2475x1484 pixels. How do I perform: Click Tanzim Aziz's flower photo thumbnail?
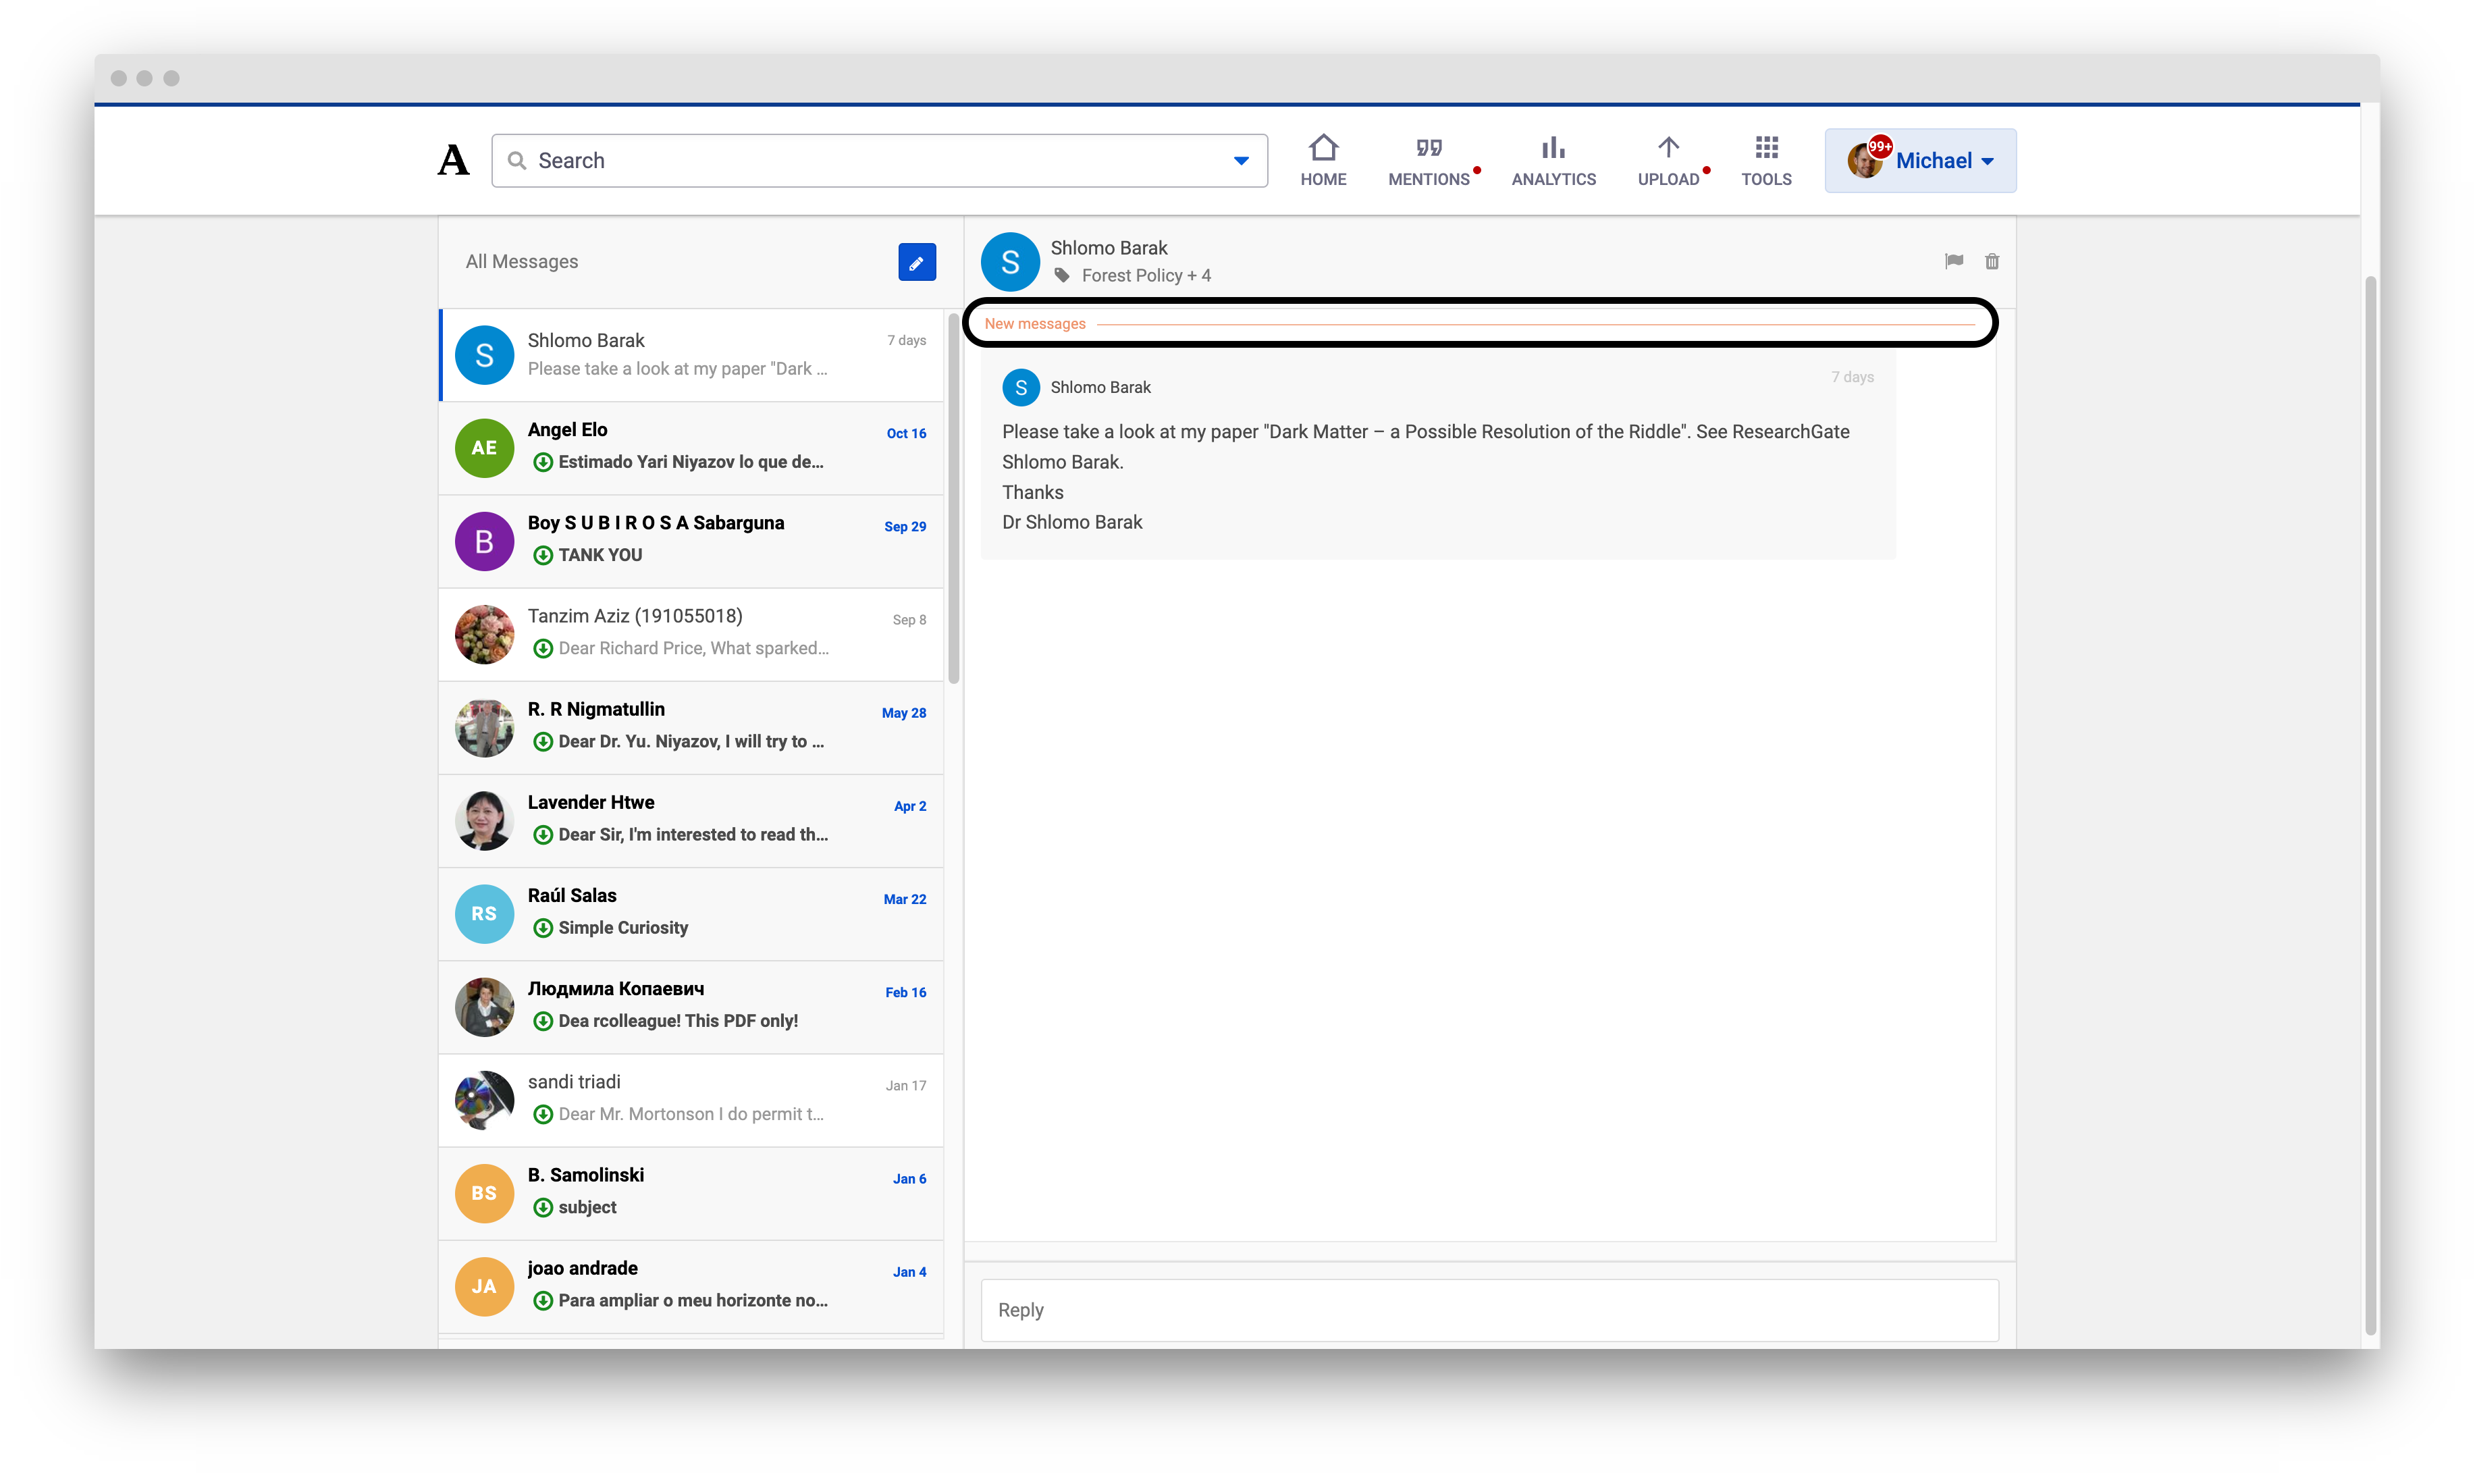point(484,634)
